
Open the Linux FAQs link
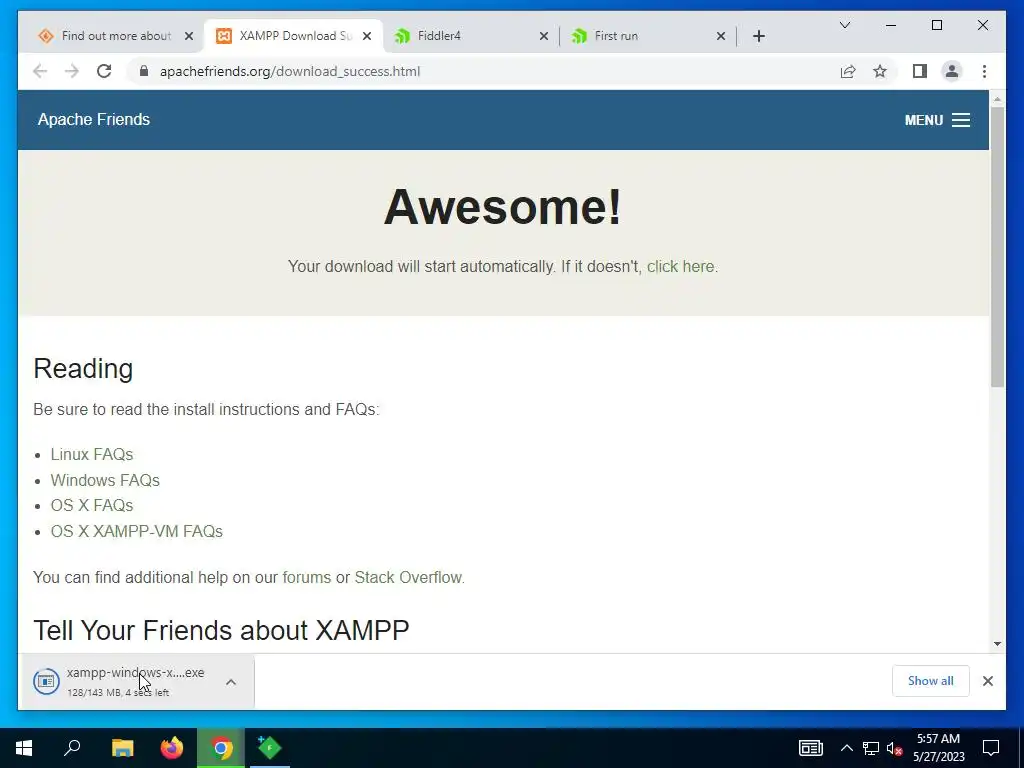pyautogui.click(x=92, y=455)
